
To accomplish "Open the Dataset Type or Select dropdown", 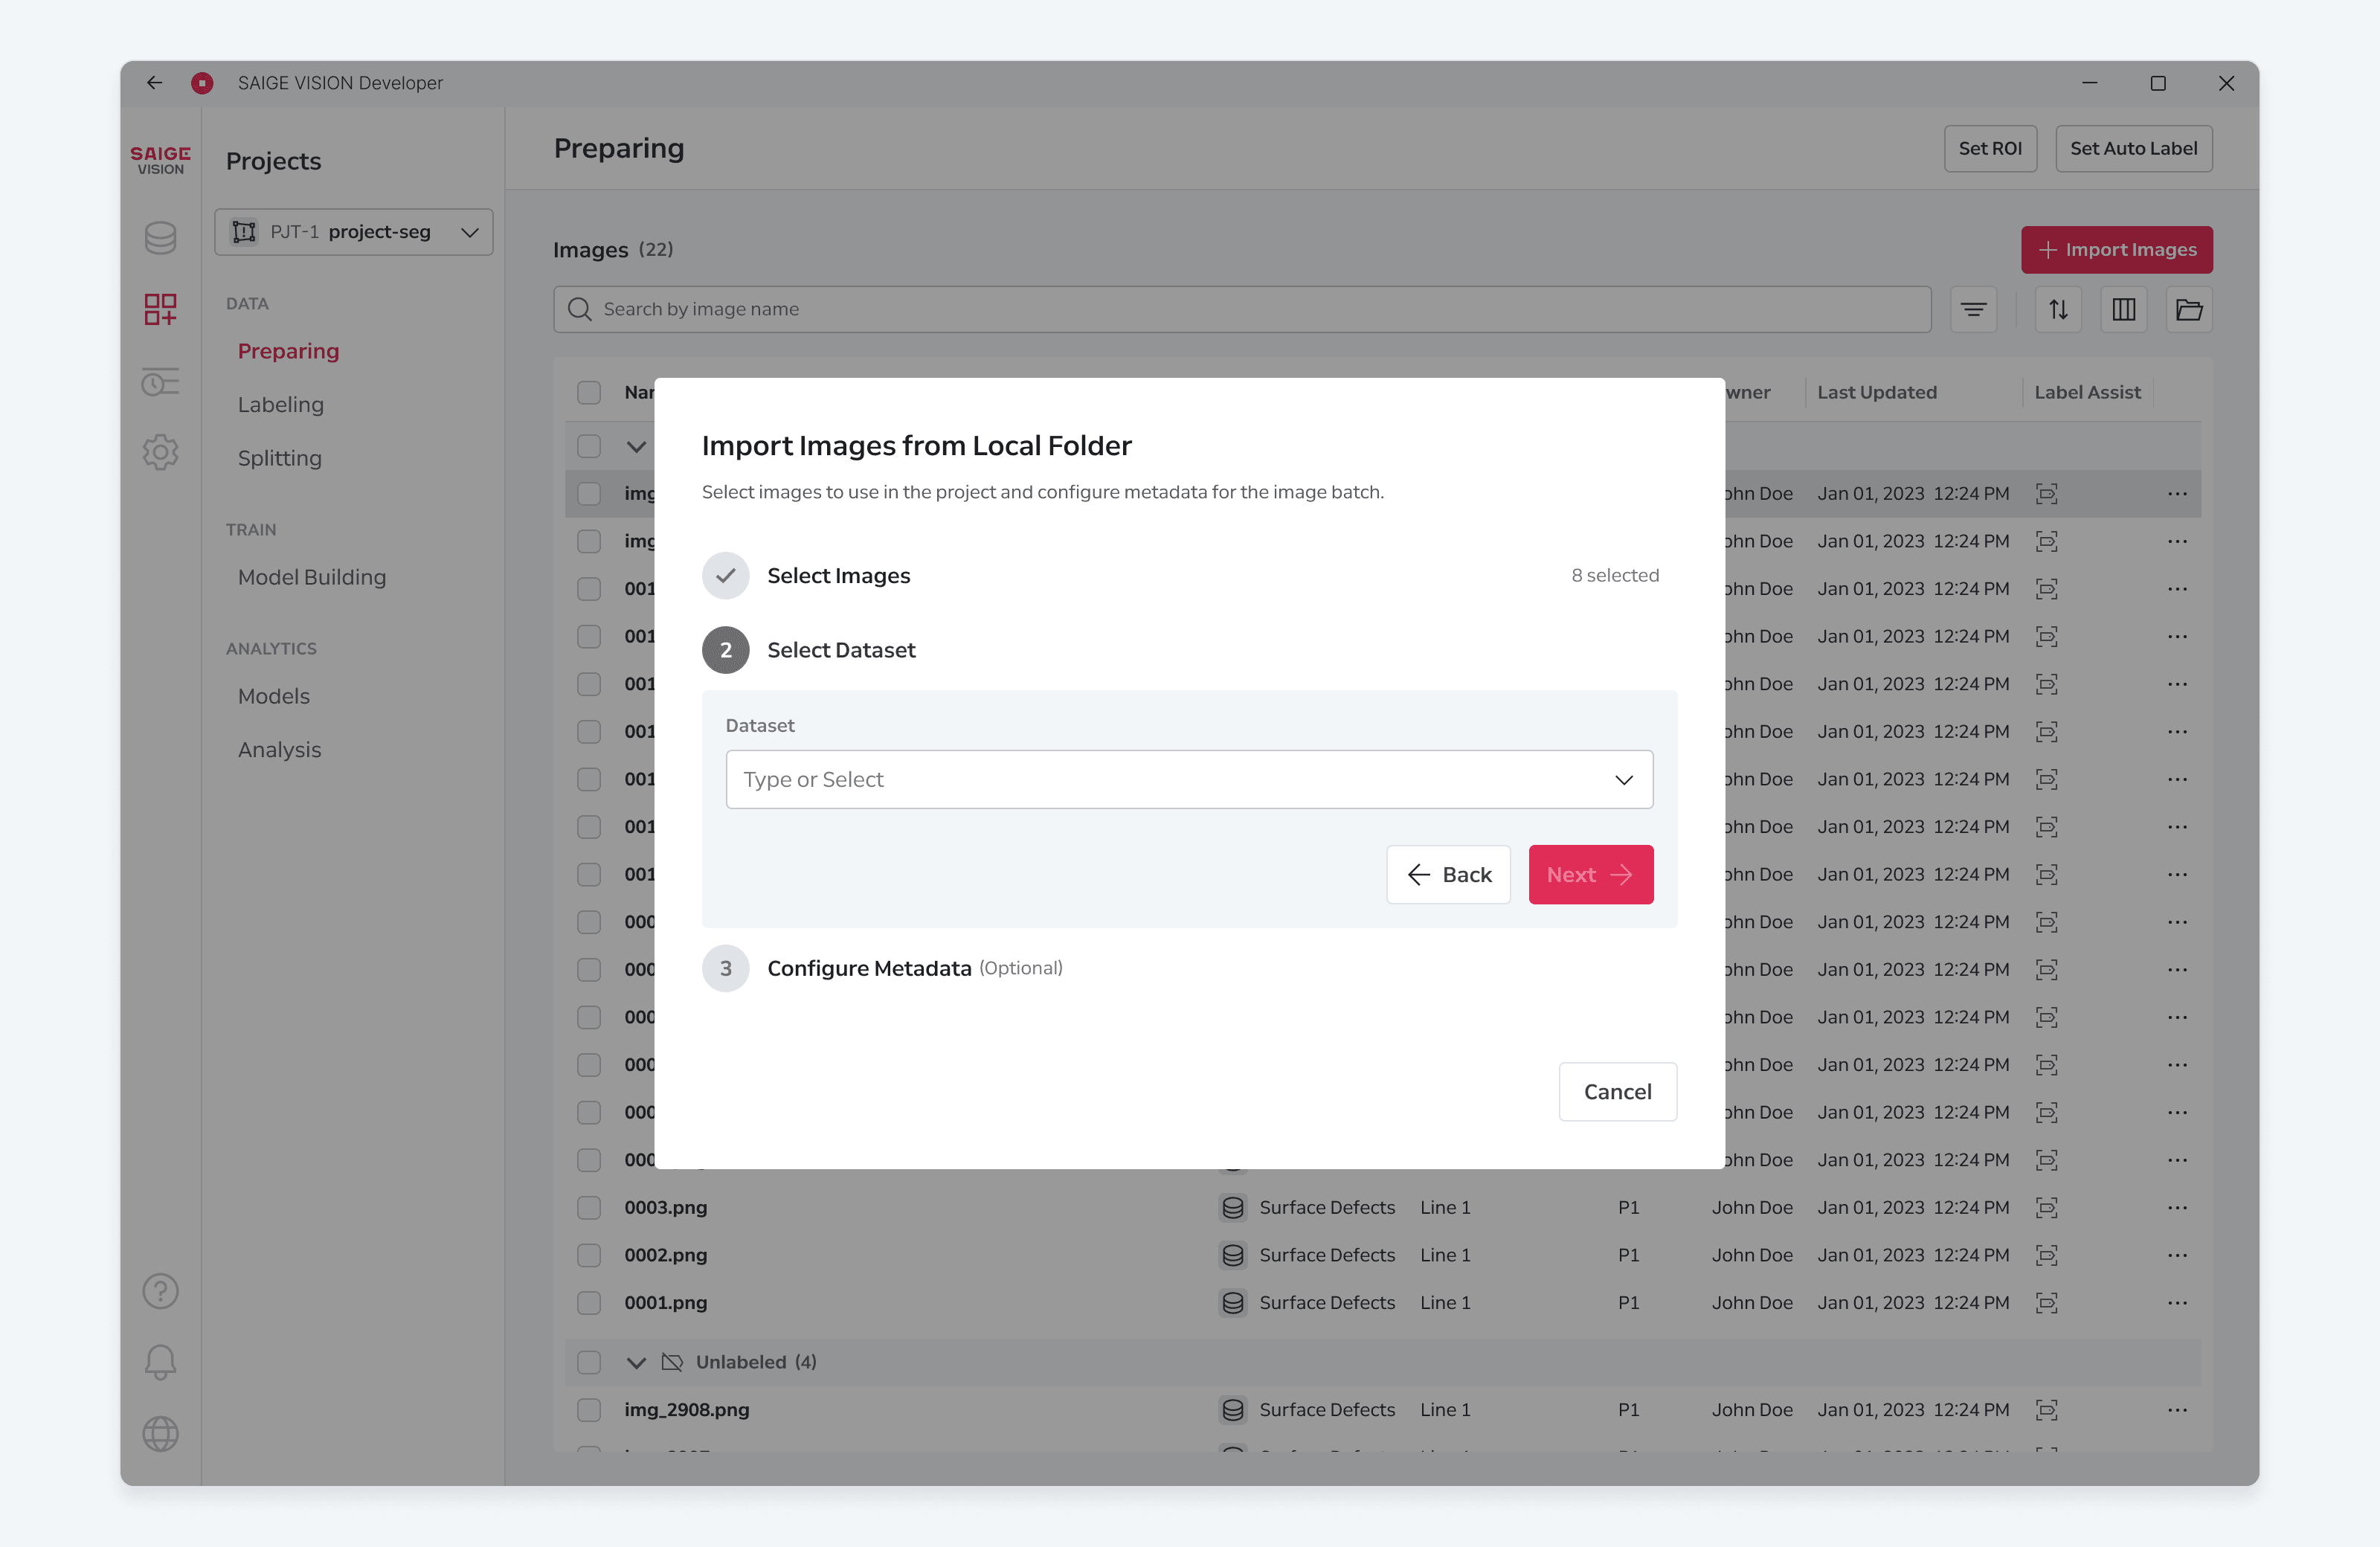I will pos(1189,780).
